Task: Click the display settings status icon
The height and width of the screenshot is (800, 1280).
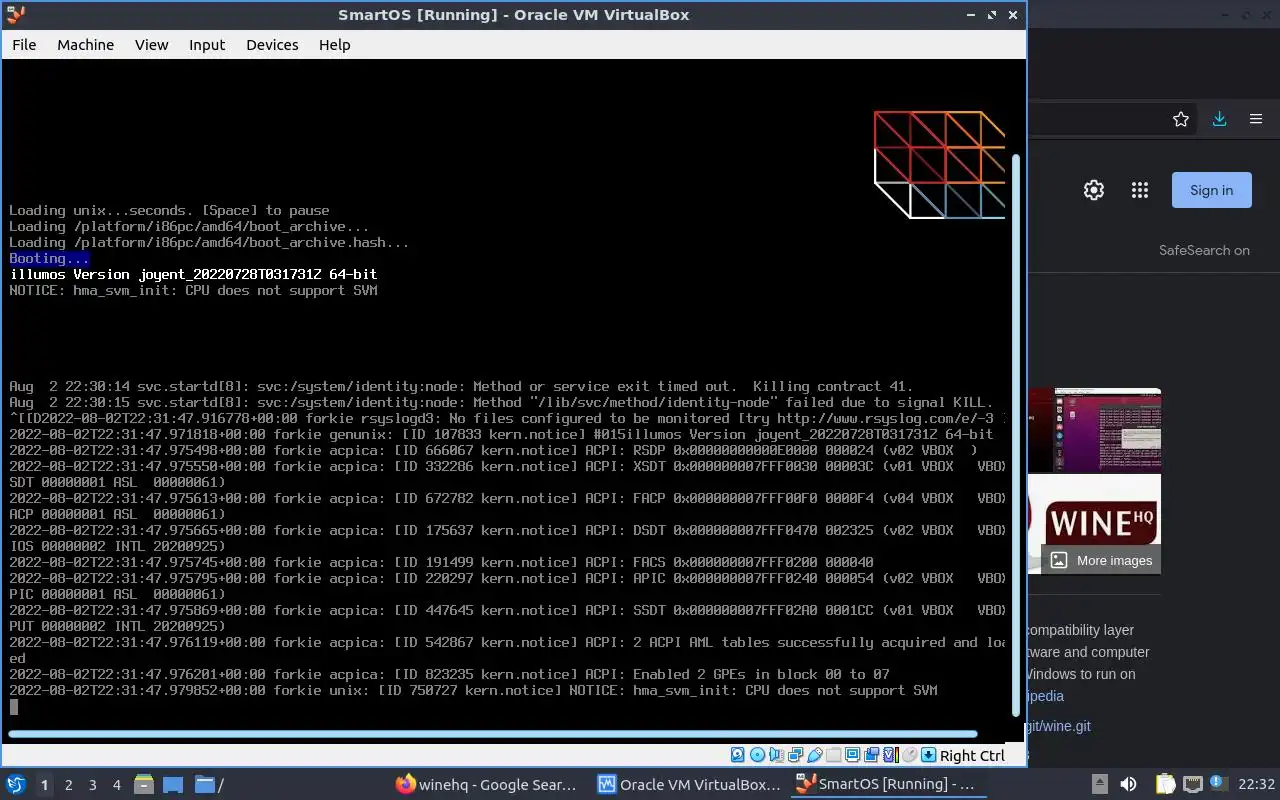Action: [852, 755]
